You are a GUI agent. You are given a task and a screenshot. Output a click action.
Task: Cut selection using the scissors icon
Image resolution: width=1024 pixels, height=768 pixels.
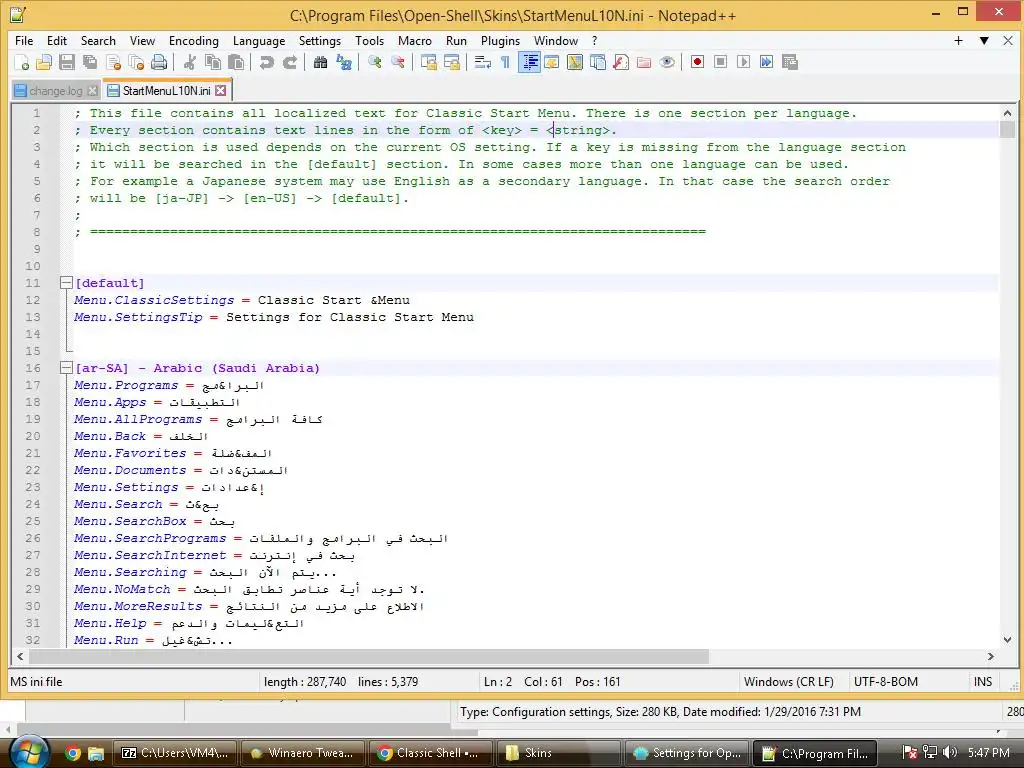[x=189, y=62]
